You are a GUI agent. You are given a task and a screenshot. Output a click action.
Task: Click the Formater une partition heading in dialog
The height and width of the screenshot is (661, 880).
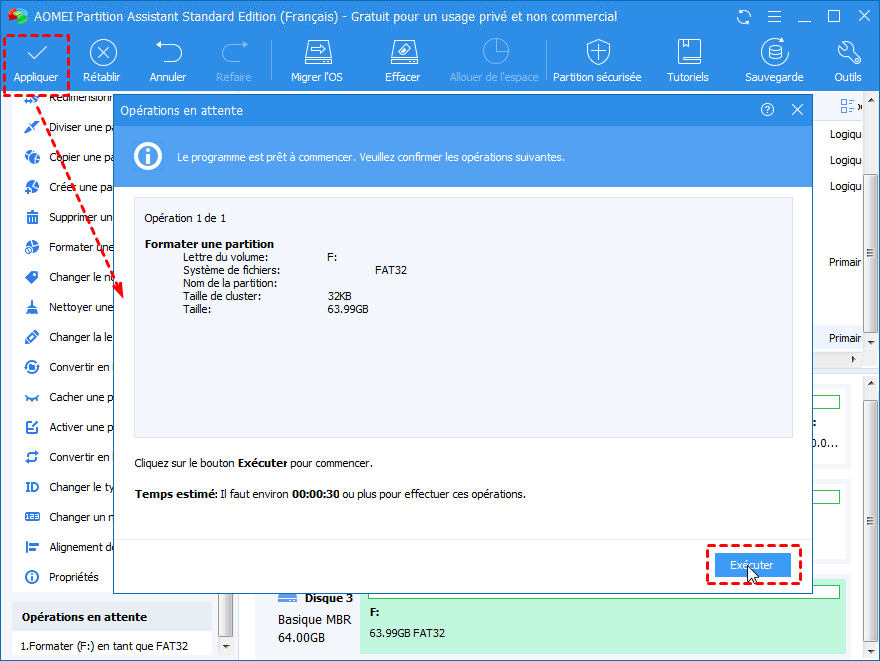tap(209, 244)
